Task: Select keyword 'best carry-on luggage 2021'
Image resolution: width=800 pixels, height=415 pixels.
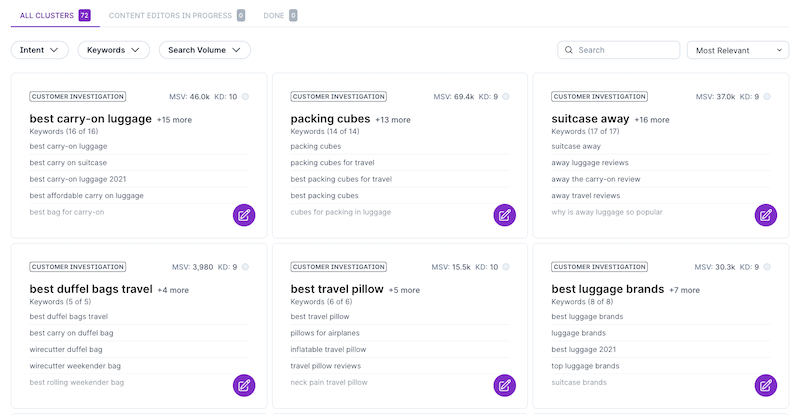Action: pos(78,179)
